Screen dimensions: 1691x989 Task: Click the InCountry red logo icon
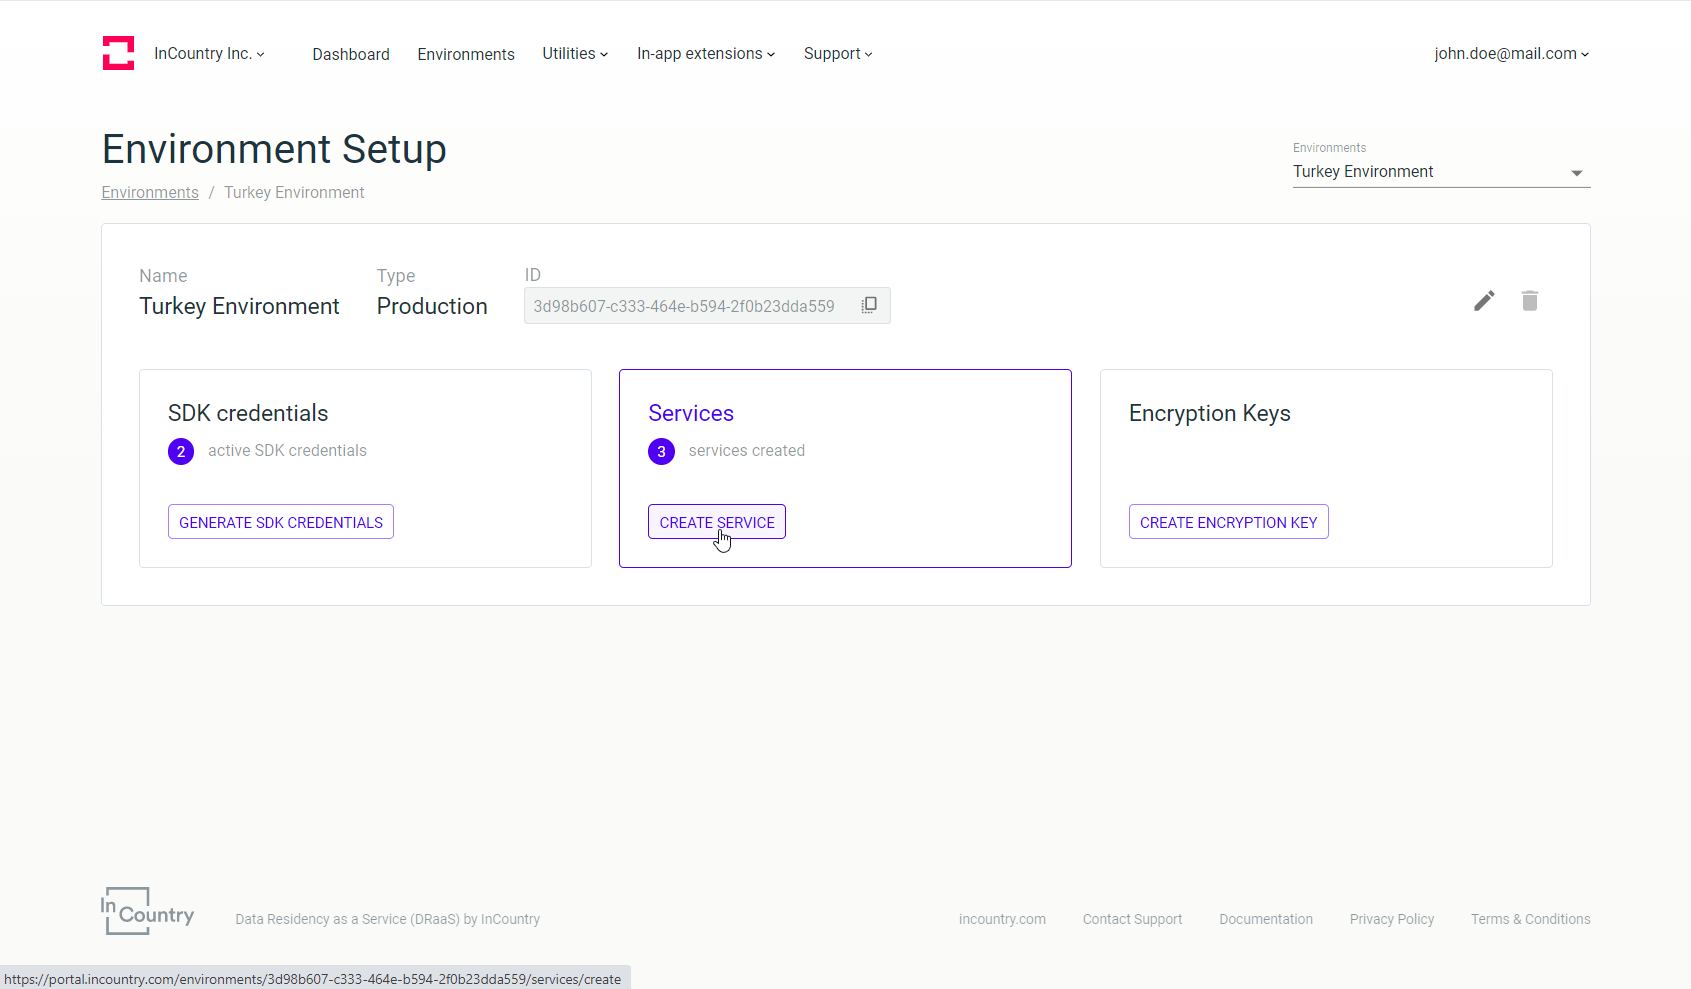(118, 53)
